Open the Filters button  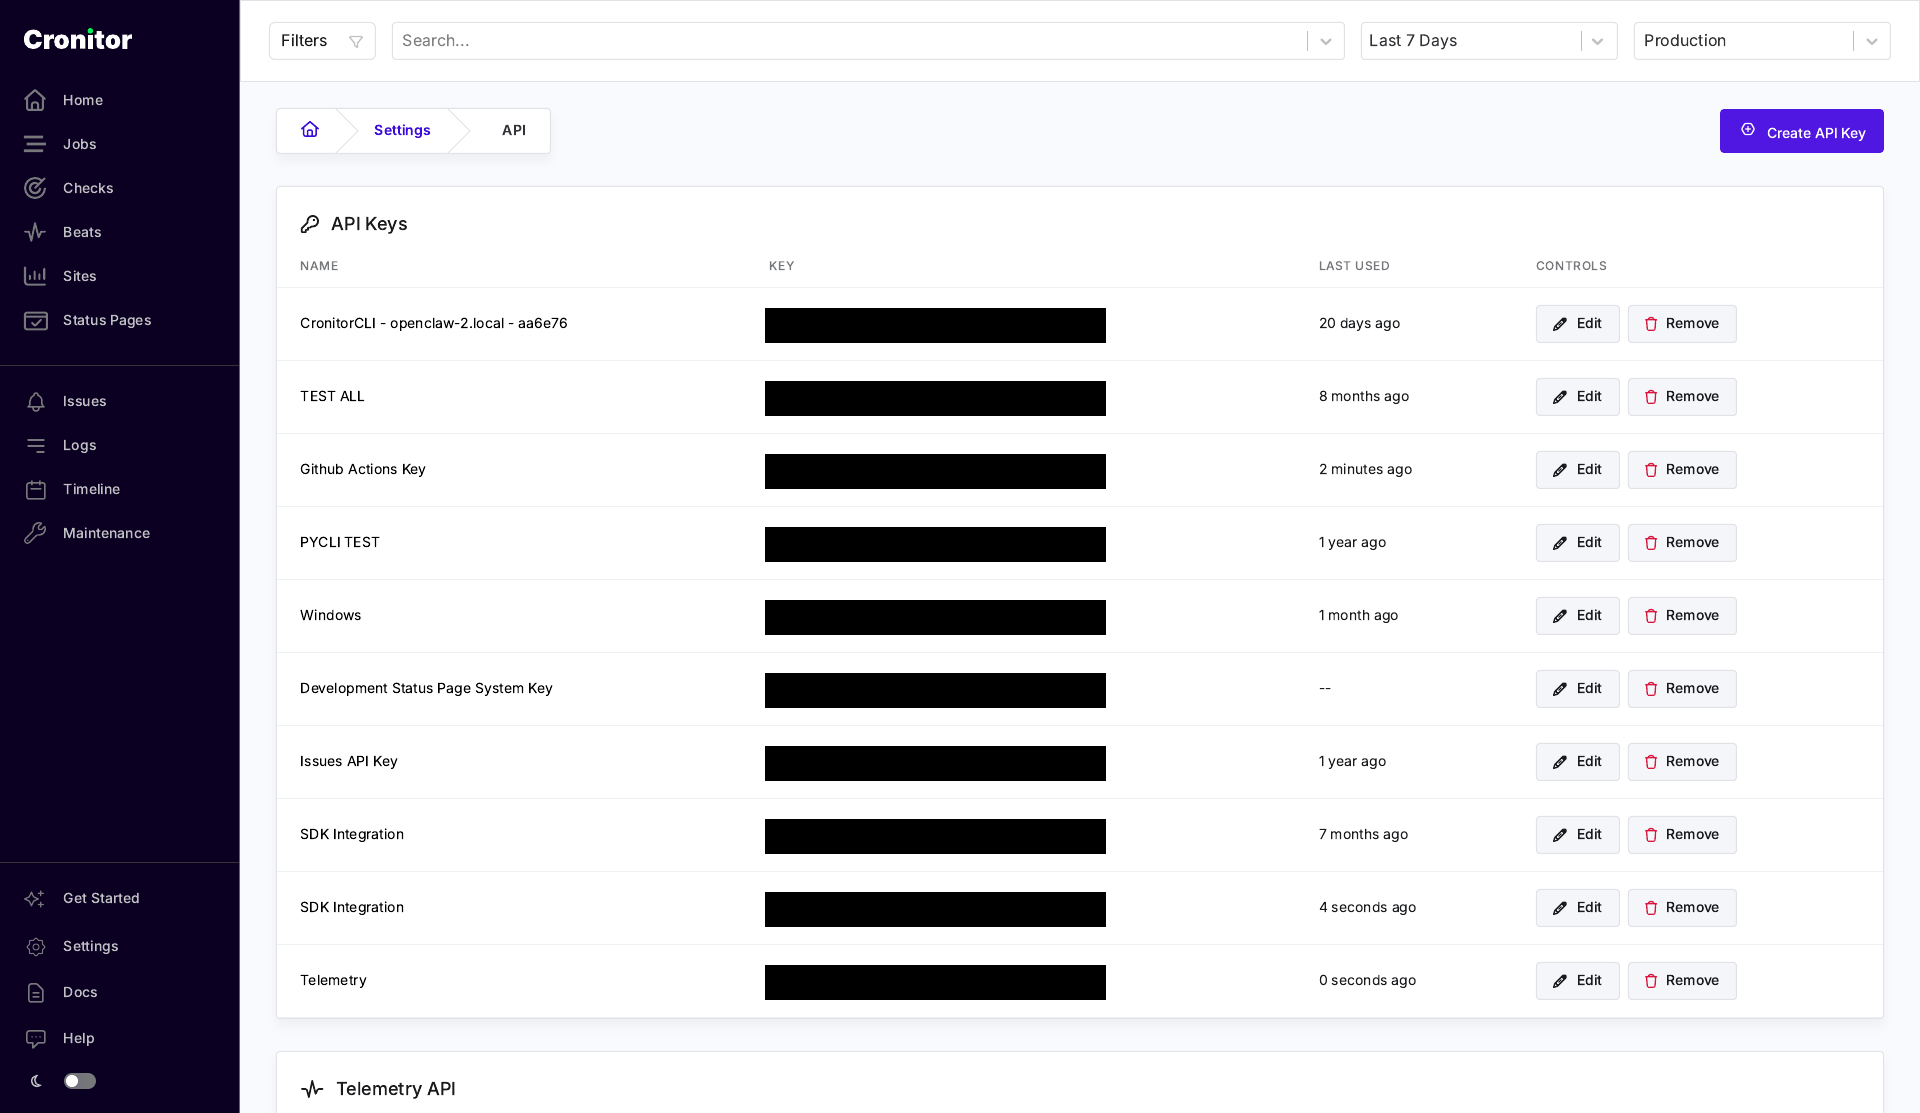(x=322, y=41)
